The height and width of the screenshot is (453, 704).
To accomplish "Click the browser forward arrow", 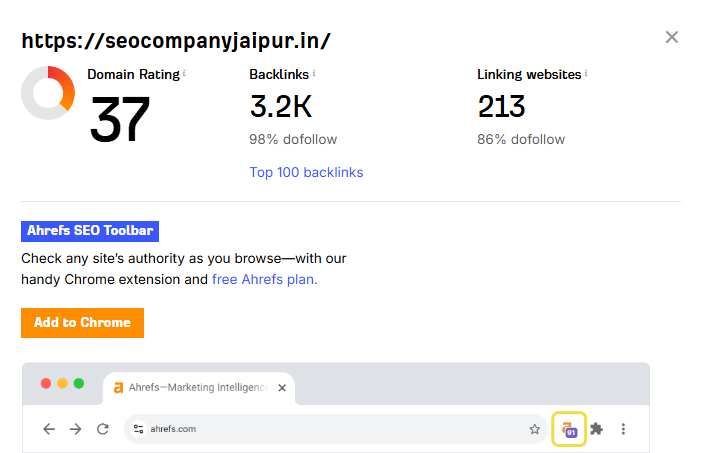I will pyautogui.click(x=75, y=429).
